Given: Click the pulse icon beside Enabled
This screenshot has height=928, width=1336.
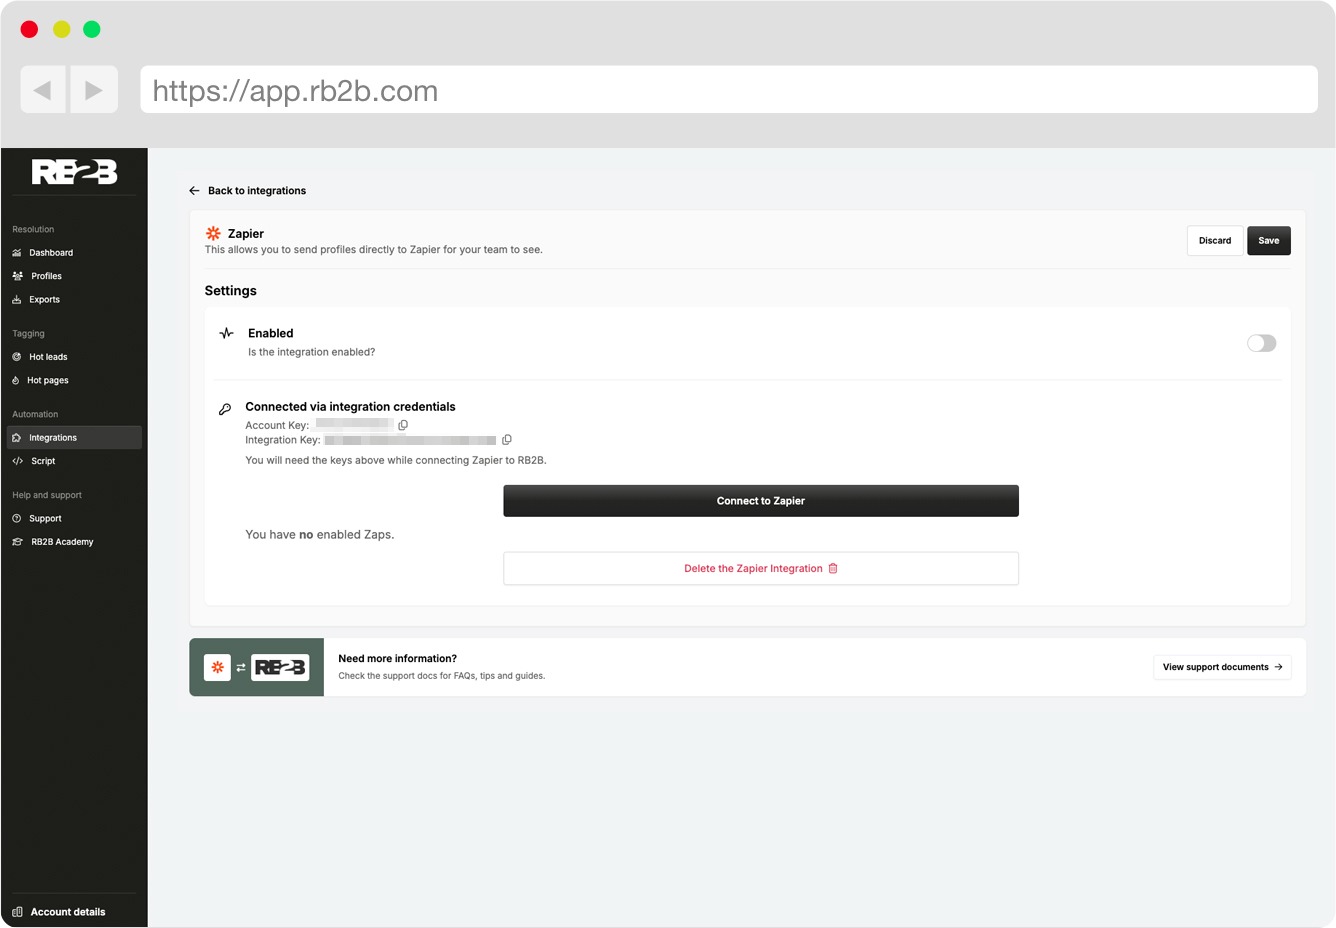Looking at the screenshot, I should pos(227,333).
